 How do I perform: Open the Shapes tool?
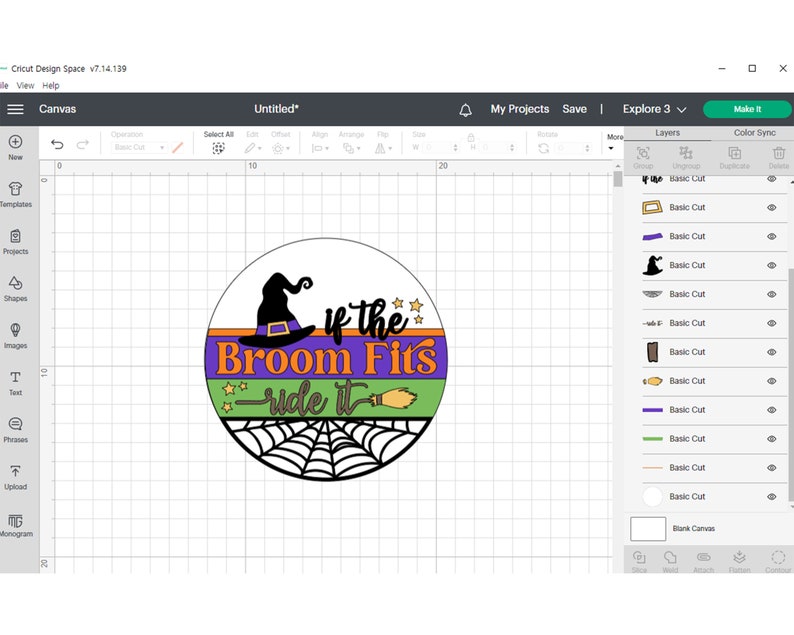[x=15, y=283]
